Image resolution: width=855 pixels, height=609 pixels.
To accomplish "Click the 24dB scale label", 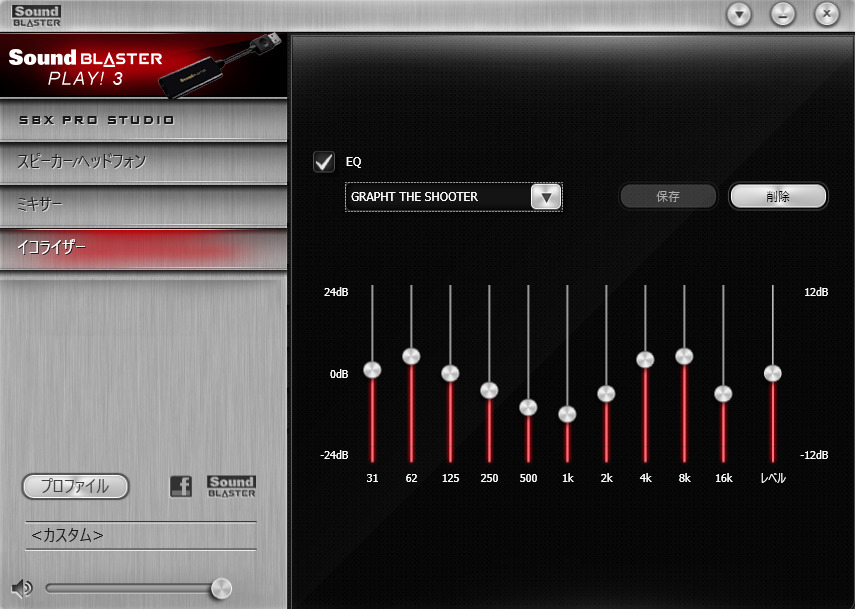I will [x=336, y=292].
